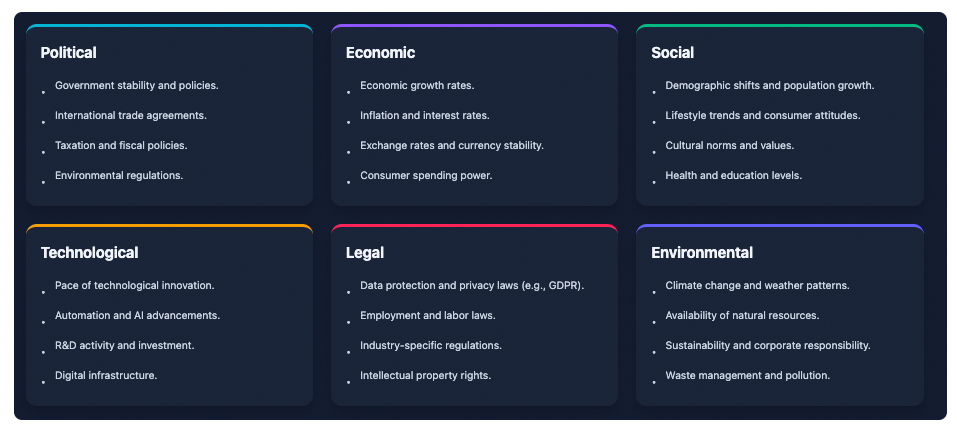This screenshot has width=957, height=432.
Task: Select "Intellectual property rights" entry
Action: click(x=426, y=376)
